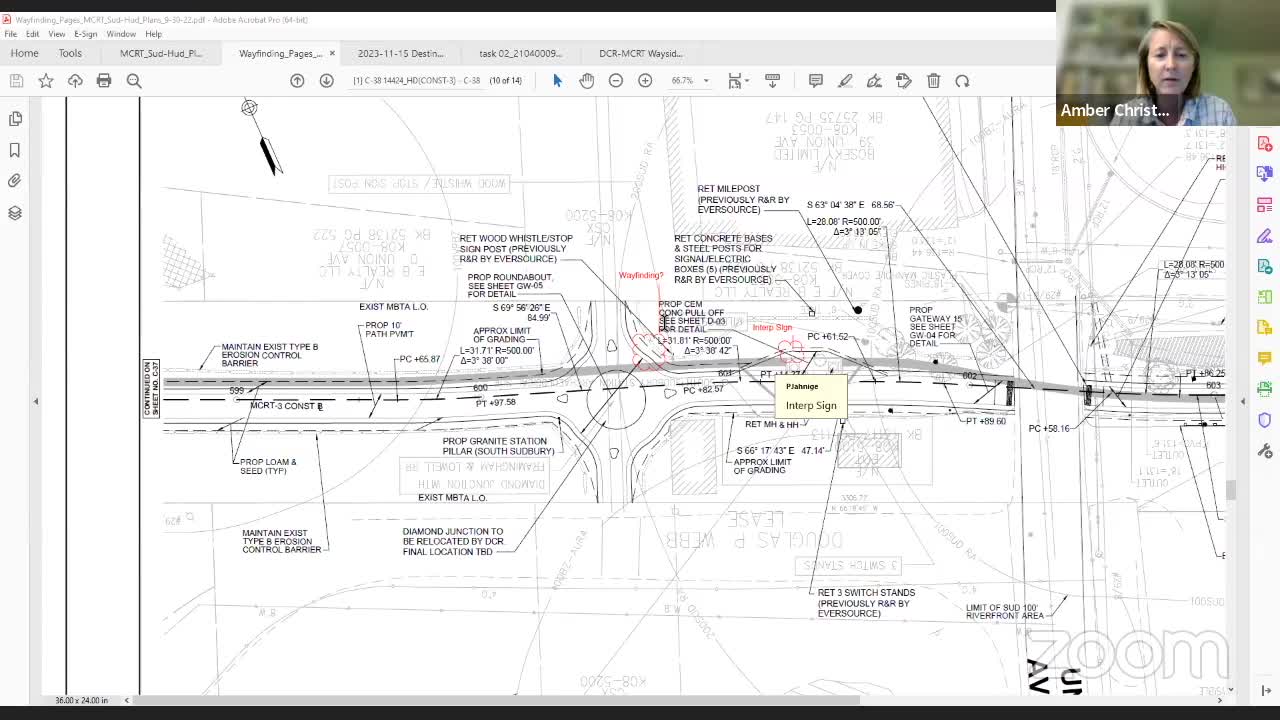
Task: Click the upload to cloud icon
Action: [x=75, y=81]
